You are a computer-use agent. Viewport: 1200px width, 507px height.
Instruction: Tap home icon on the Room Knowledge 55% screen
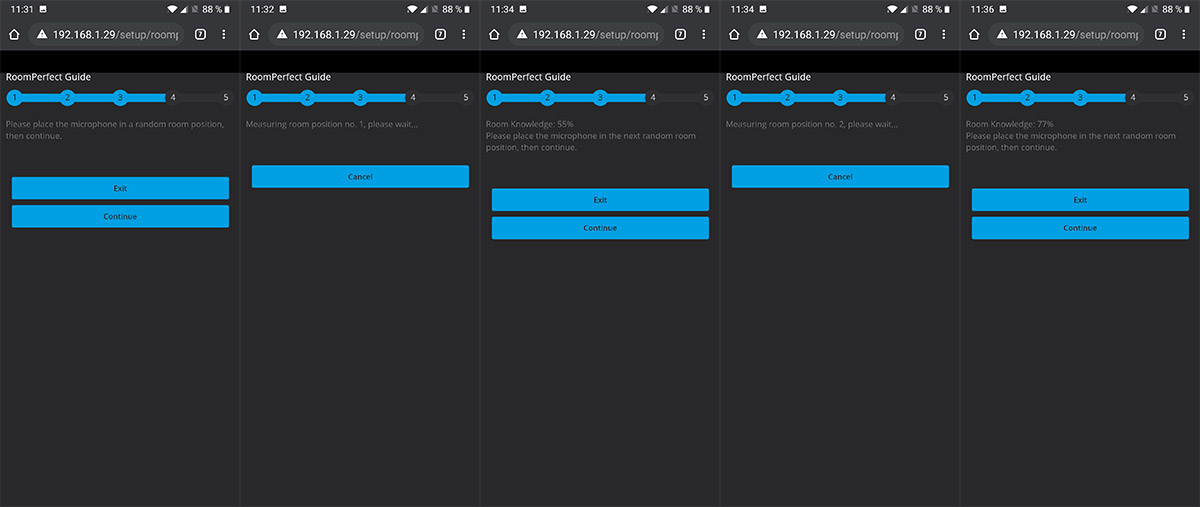494,34
